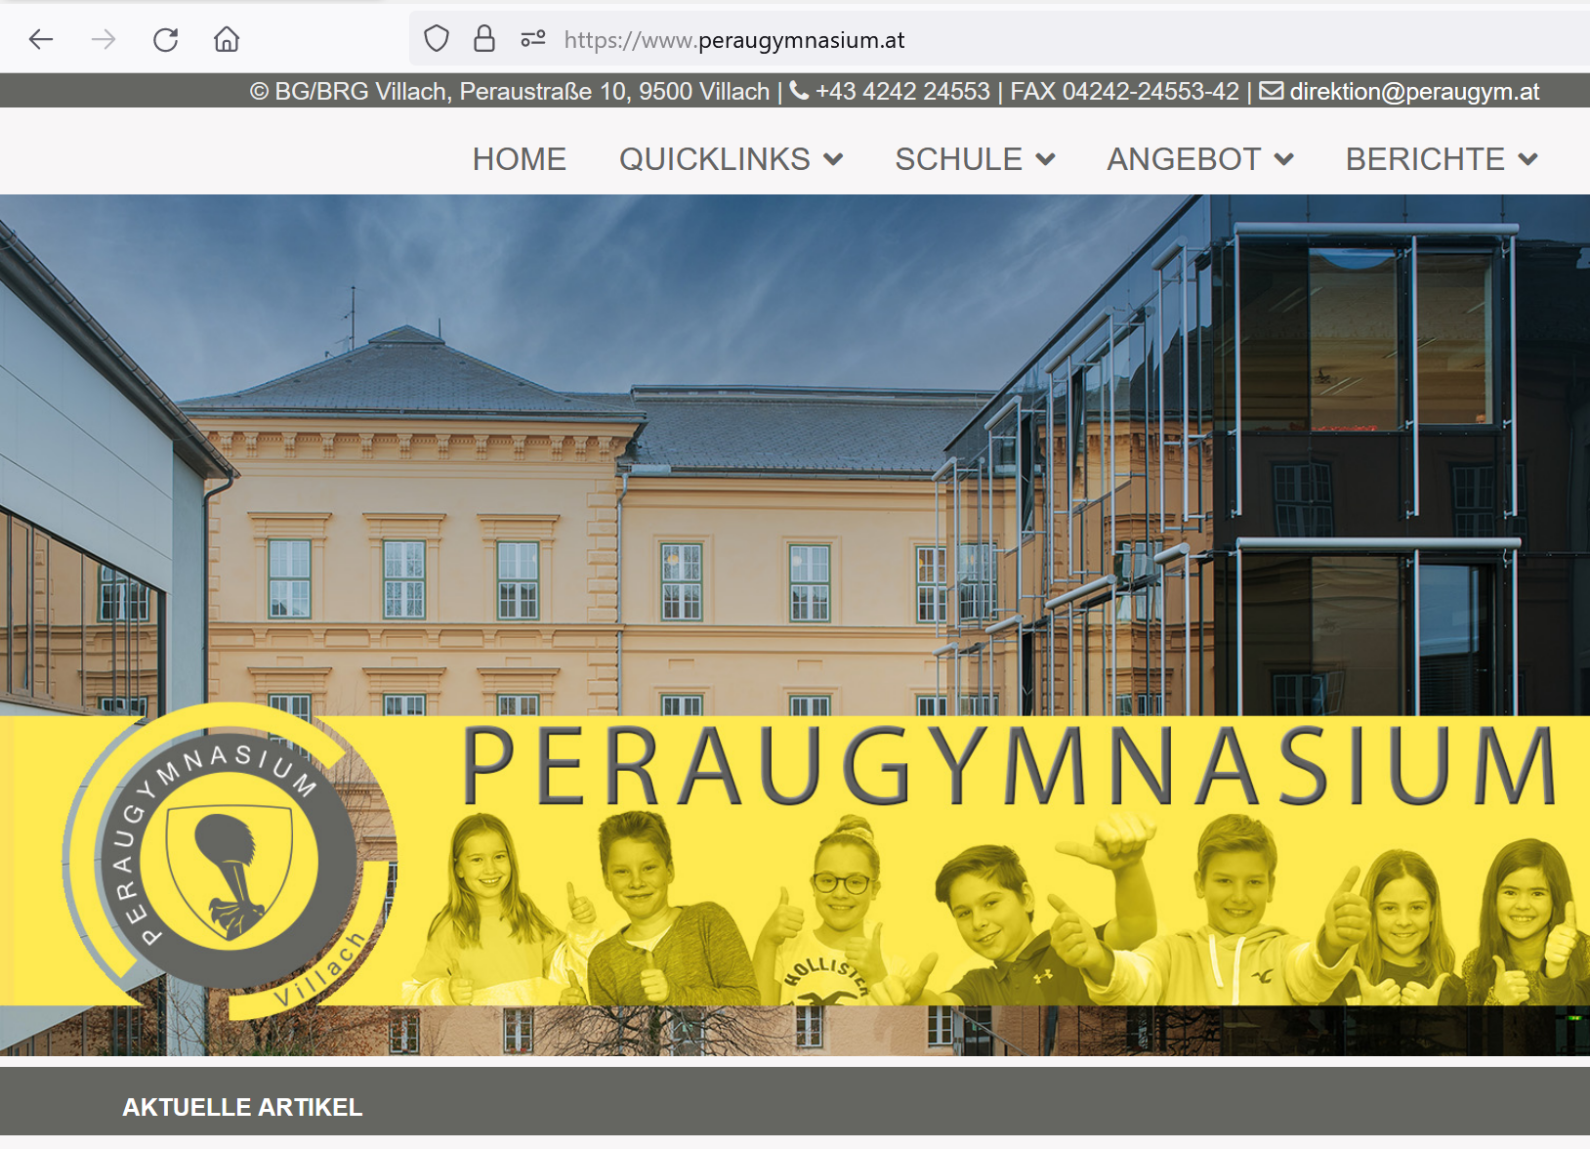1590x1149 pixels.
Task: Open the direktion@peraugym.at email link
Action: pos(1414,92)
